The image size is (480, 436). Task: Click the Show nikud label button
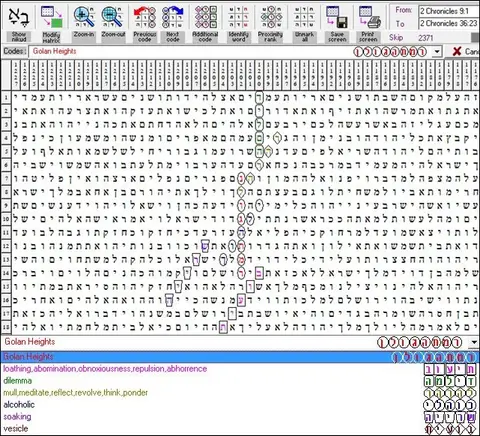pos(19,37)
